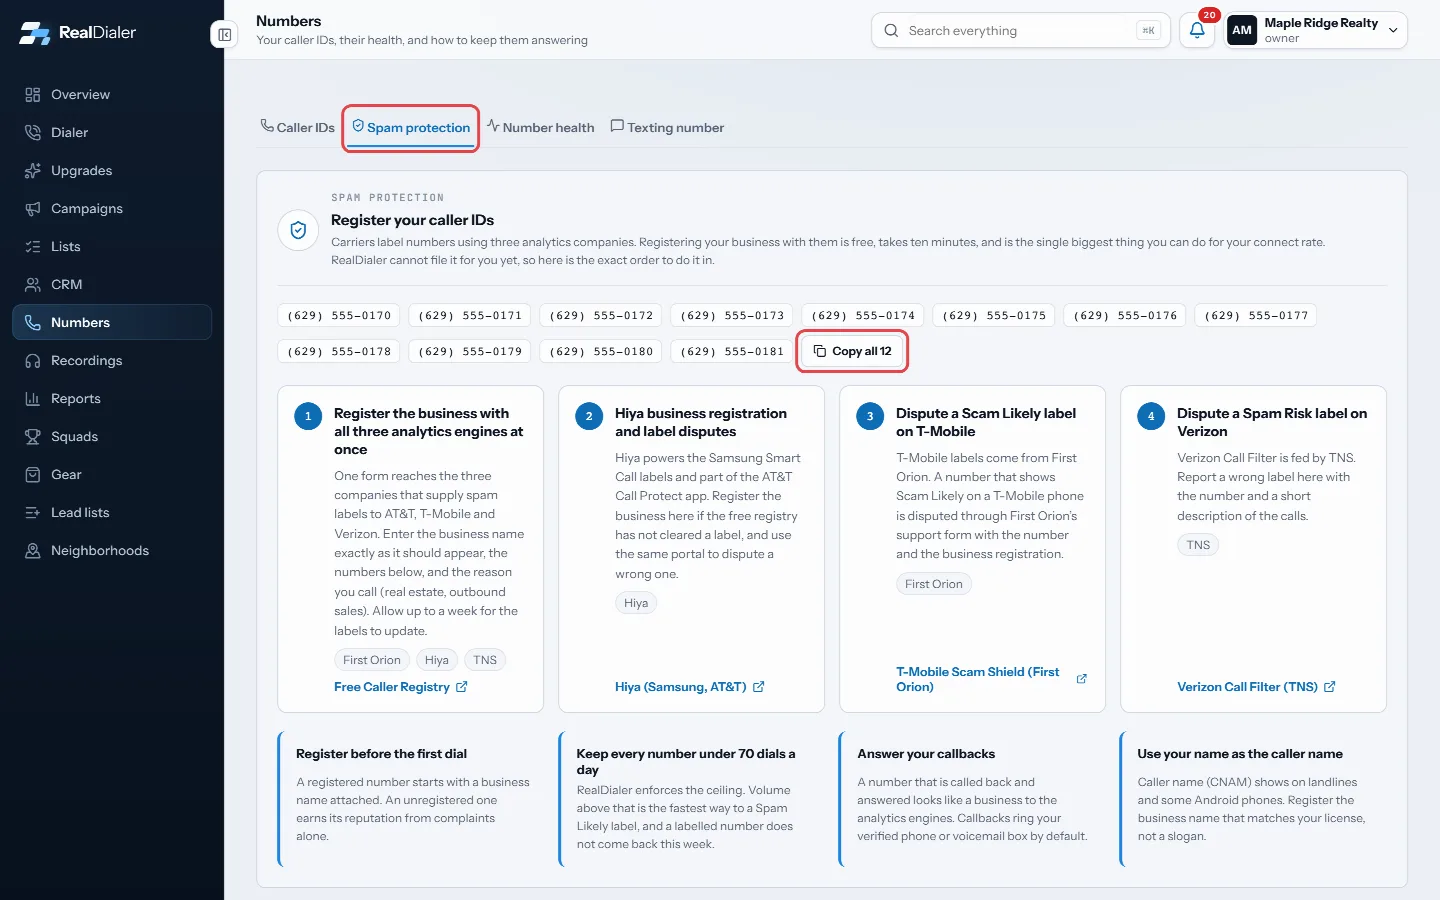
Task: Focus the Search everything field
Action: tap(1021, 30)
